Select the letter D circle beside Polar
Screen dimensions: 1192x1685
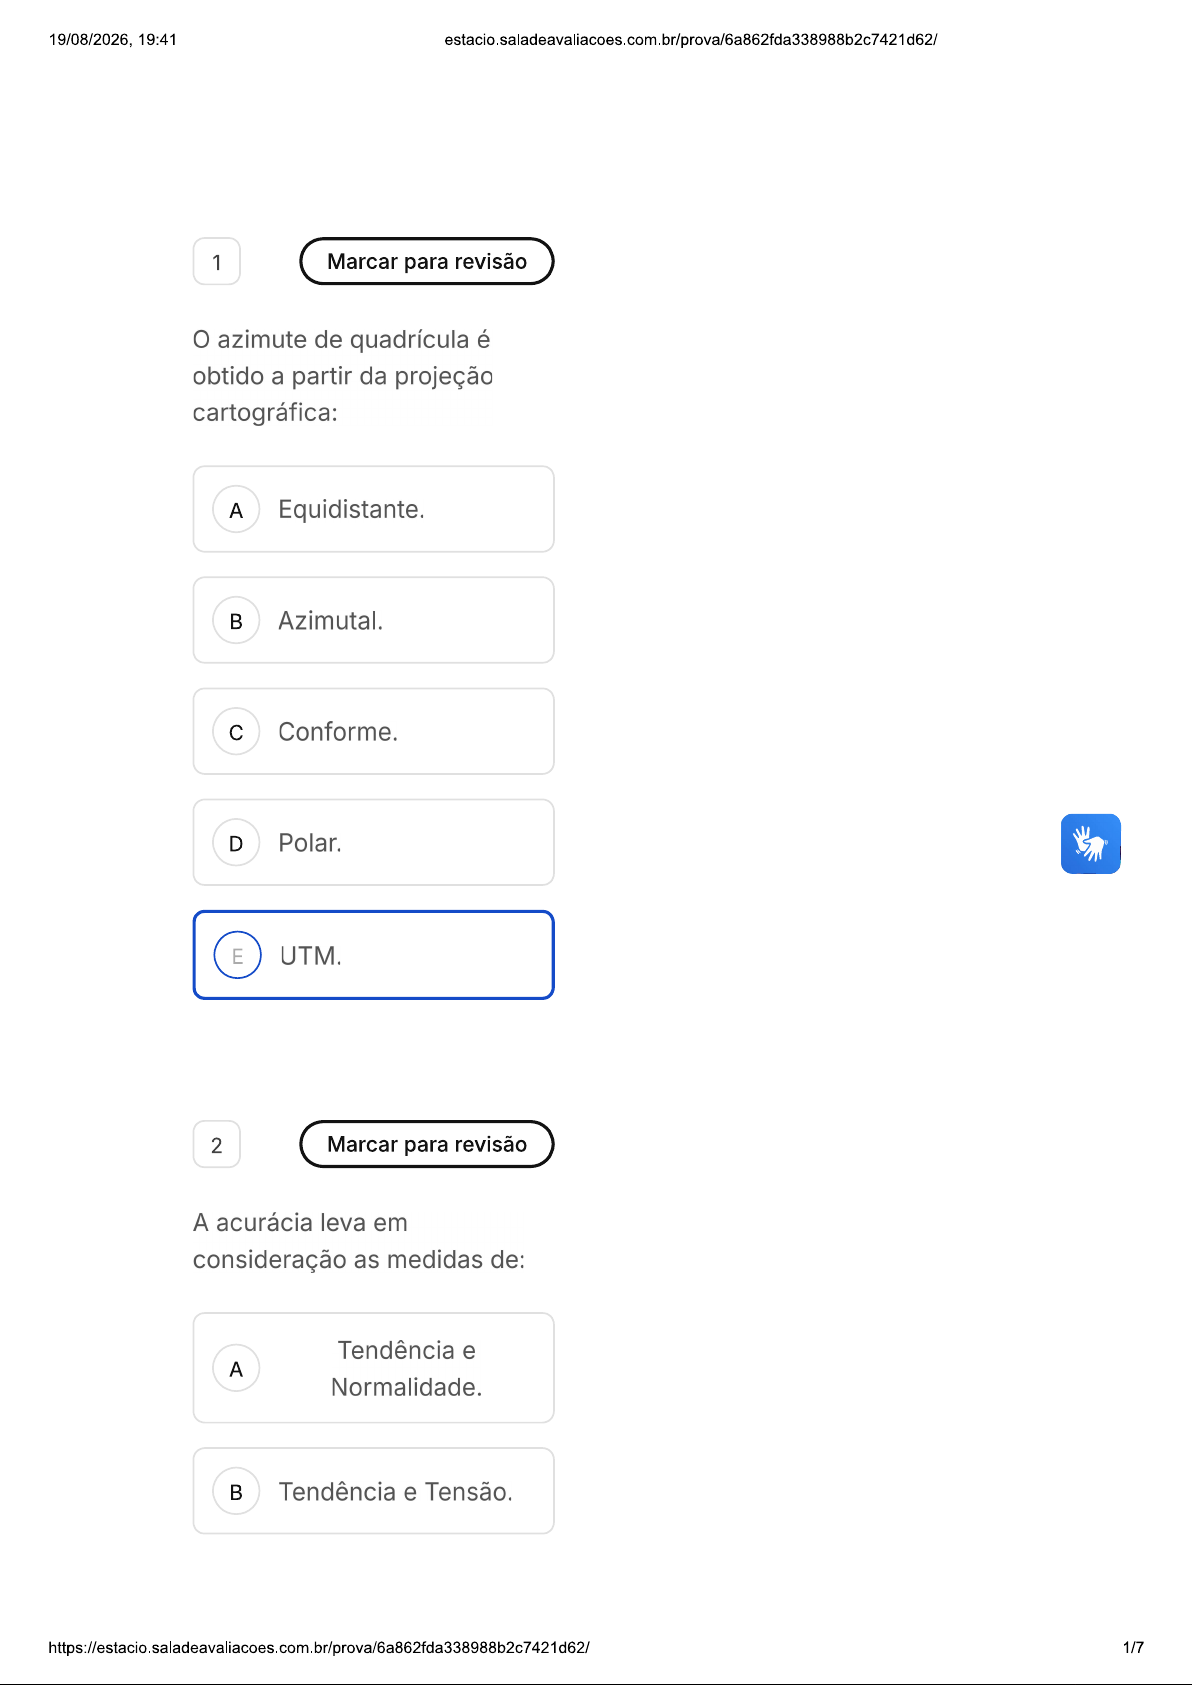coord(236,843)
